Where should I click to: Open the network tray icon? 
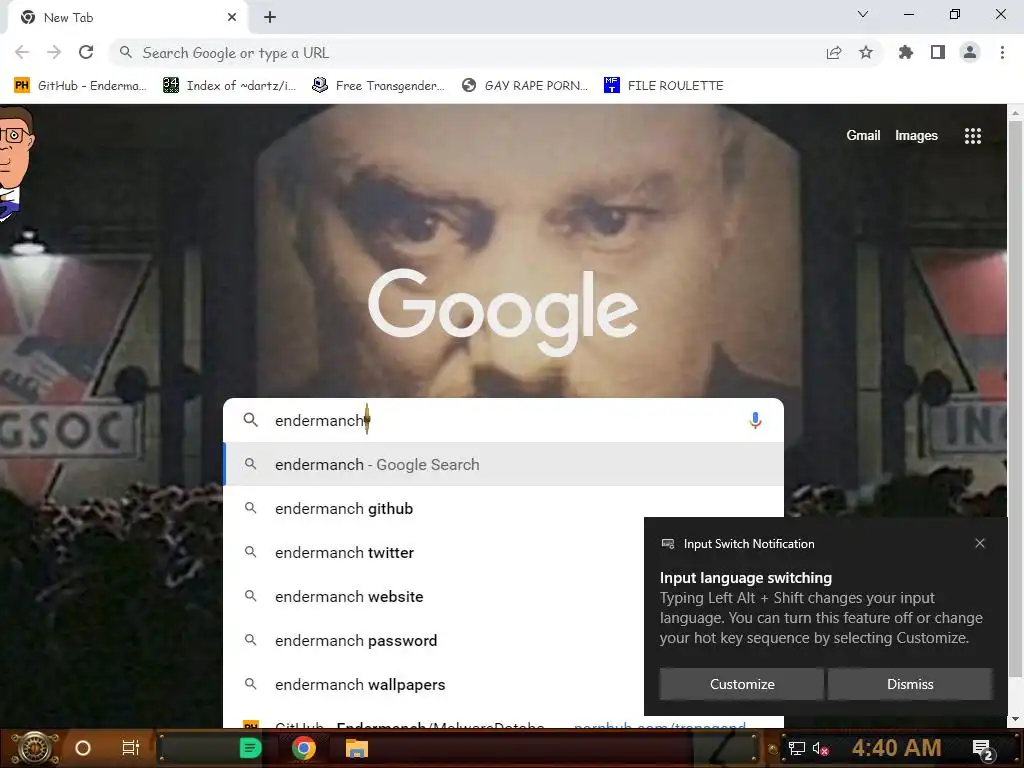click(796, 748)
